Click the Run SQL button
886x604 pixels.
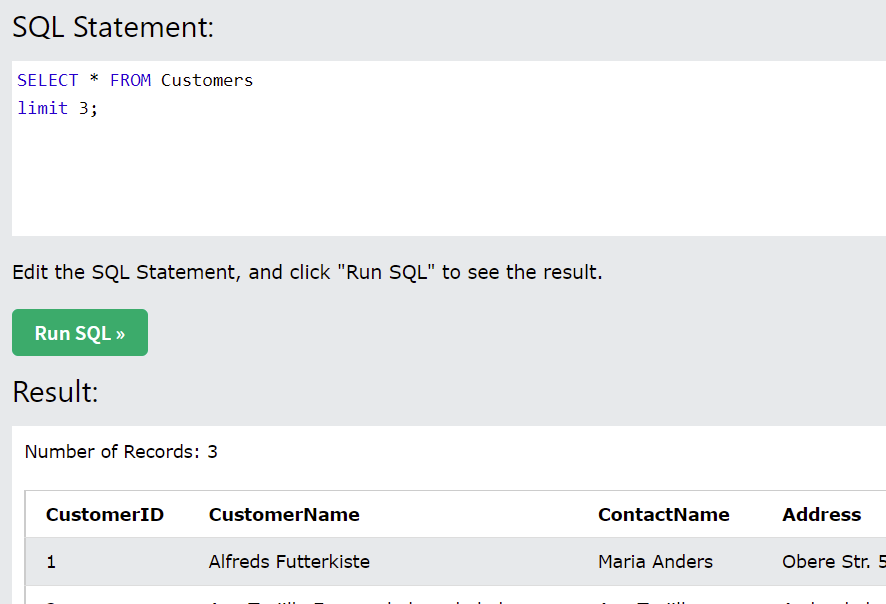pyautogui.click(x=80, y=333)
